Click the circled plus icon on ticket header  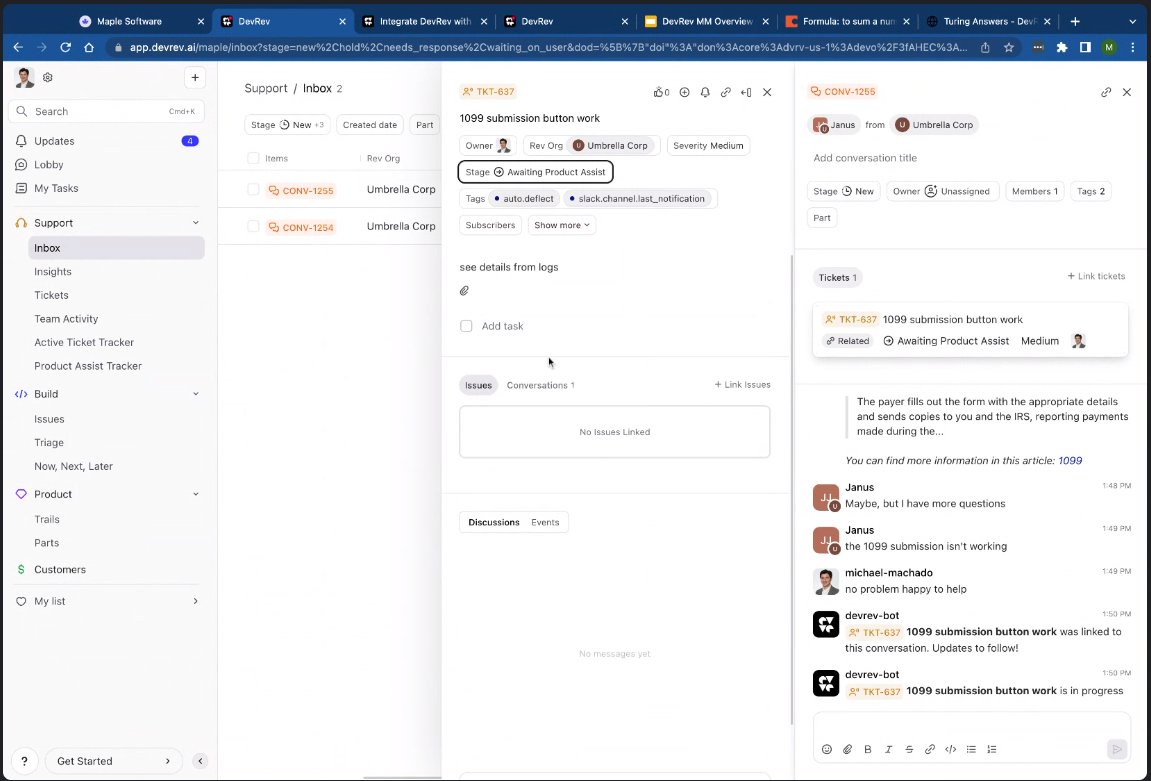click(x=684, y=92)
